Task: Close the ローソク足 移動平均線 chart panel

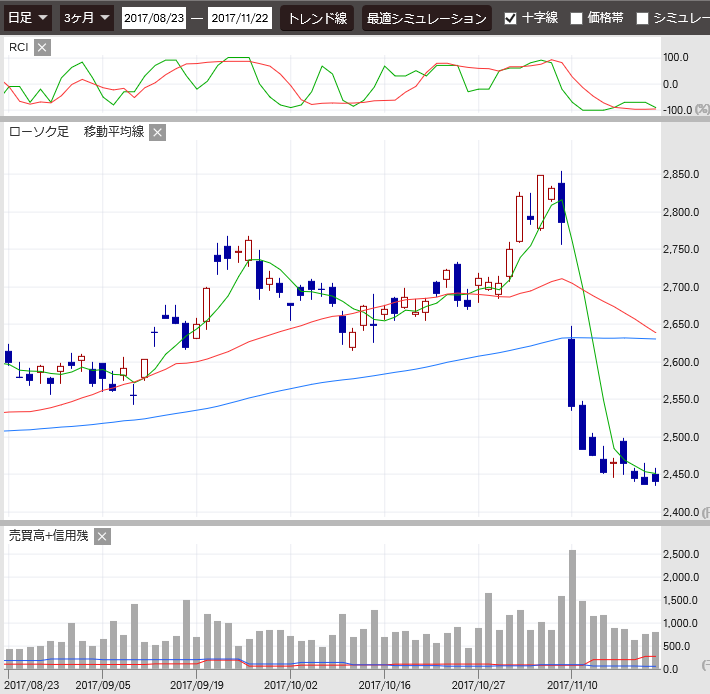Action: coord(157,132)
